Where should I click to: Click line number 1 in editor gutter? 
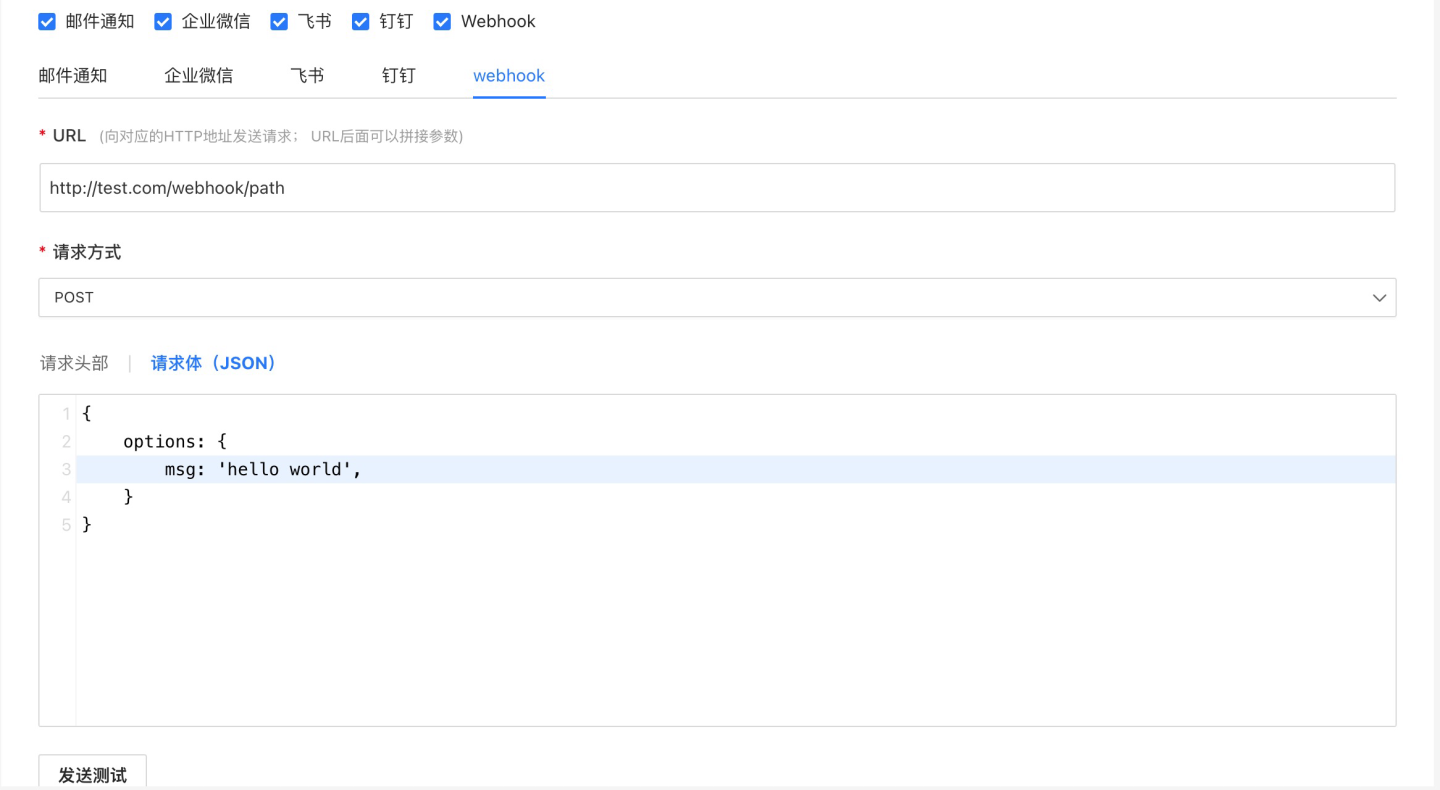tap(65, 414)
